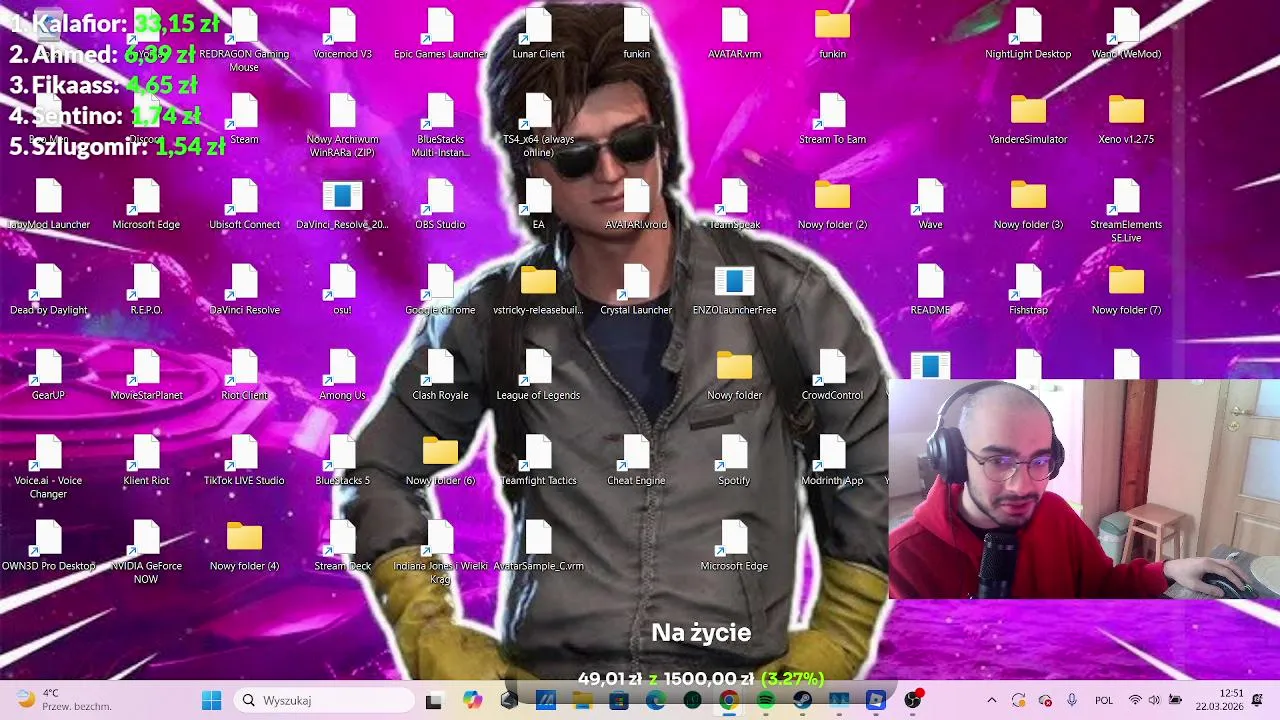Select the OBS Studio desktop icon
The image size is (1280, 720).
tap(440, 205)
